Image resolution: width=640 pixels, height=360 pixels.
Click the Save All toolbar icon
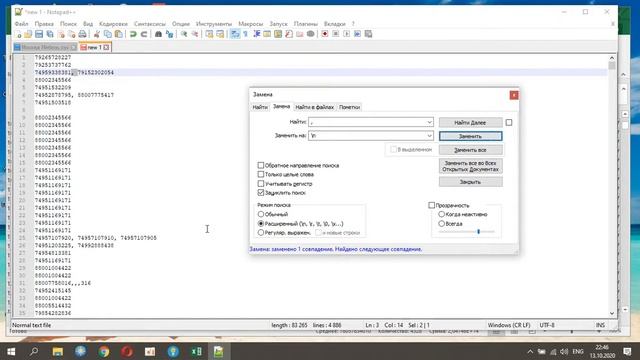pos(50,34)
